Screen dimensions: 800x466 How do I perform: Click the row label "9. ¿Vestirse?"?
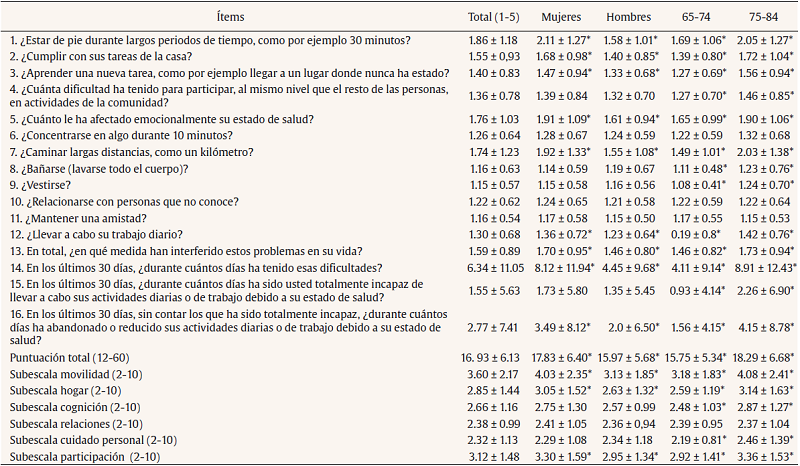43,184
